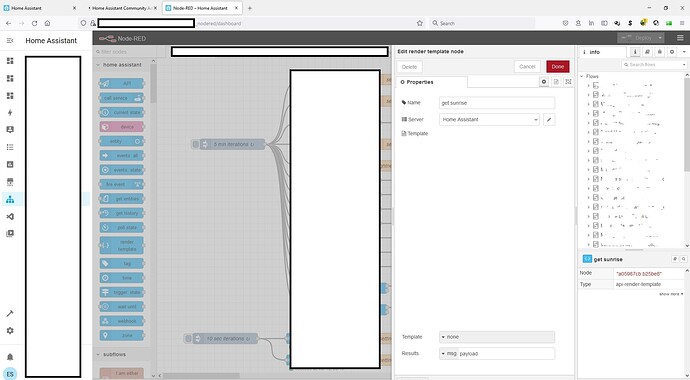Image resolution: width=690 pixels, height=380 pixels.
Task: Click the Cancel button
Action: pos(527,66)
